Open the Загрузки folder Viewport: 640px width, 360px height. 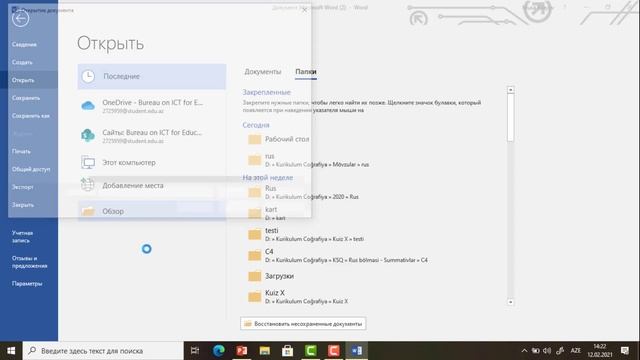pos(271,276)
